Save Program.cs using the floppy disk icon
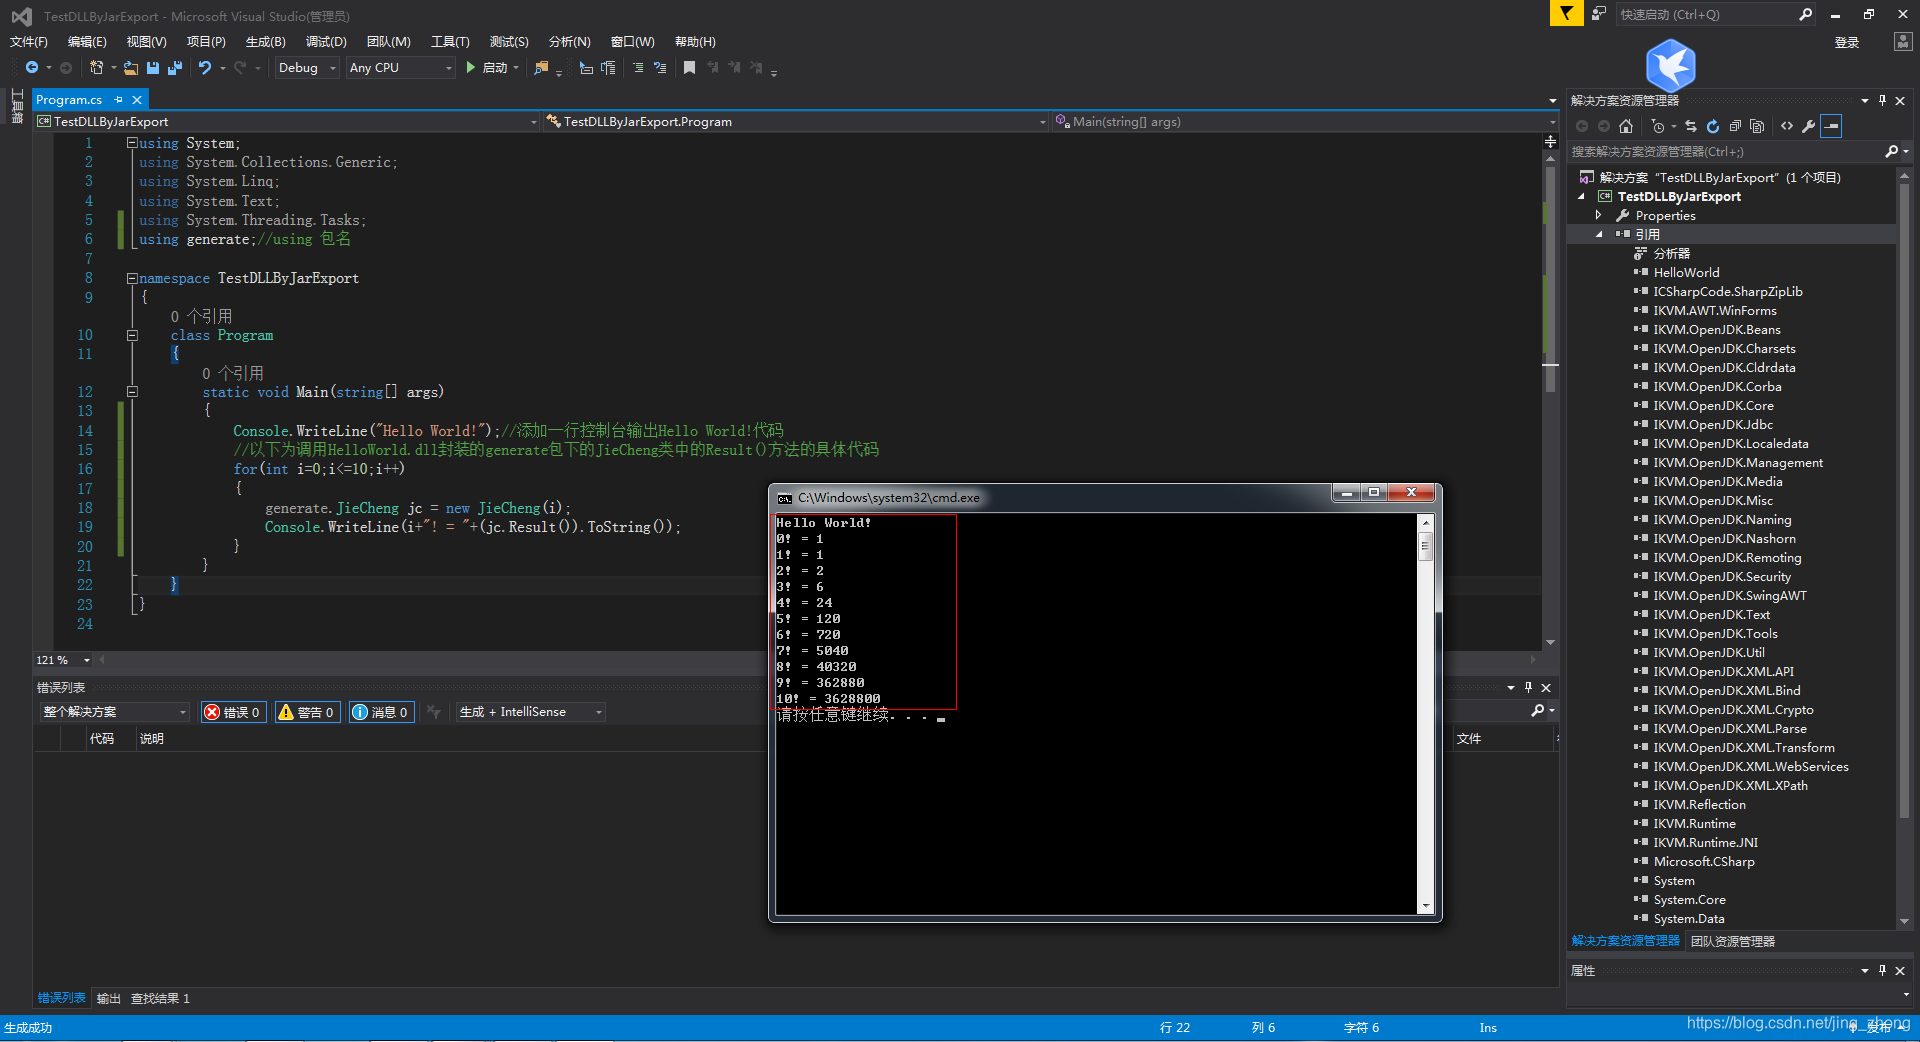 point(153,68)
